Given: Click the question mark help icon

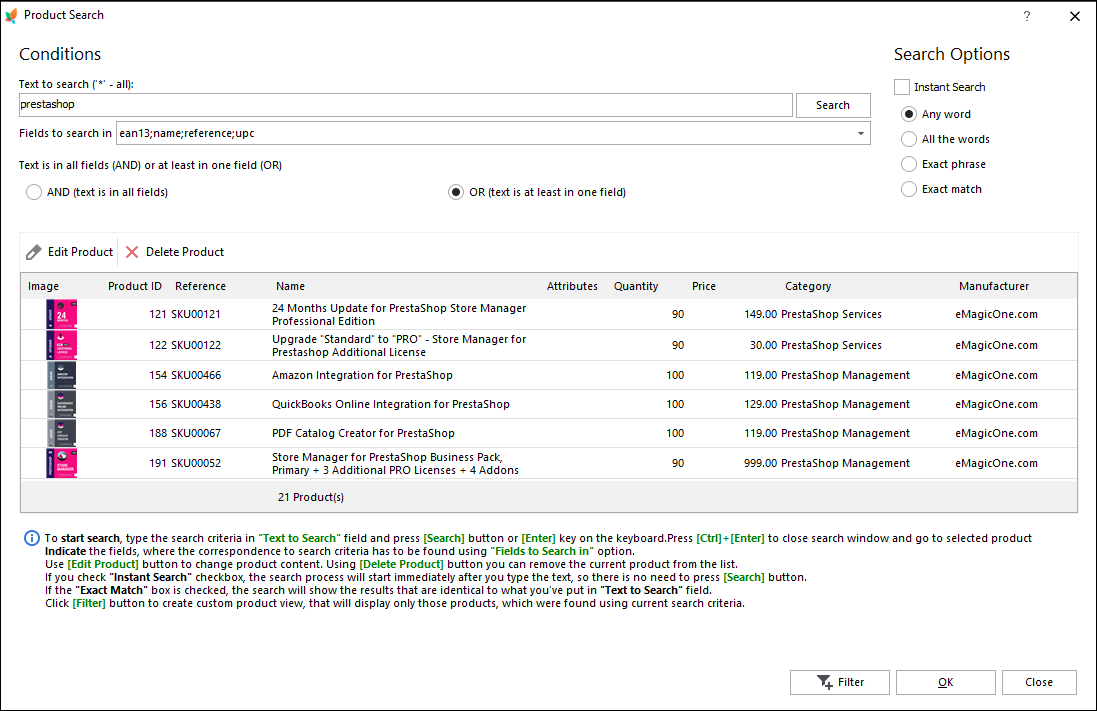Looking at the screenshot, I should coord(1026,16).
